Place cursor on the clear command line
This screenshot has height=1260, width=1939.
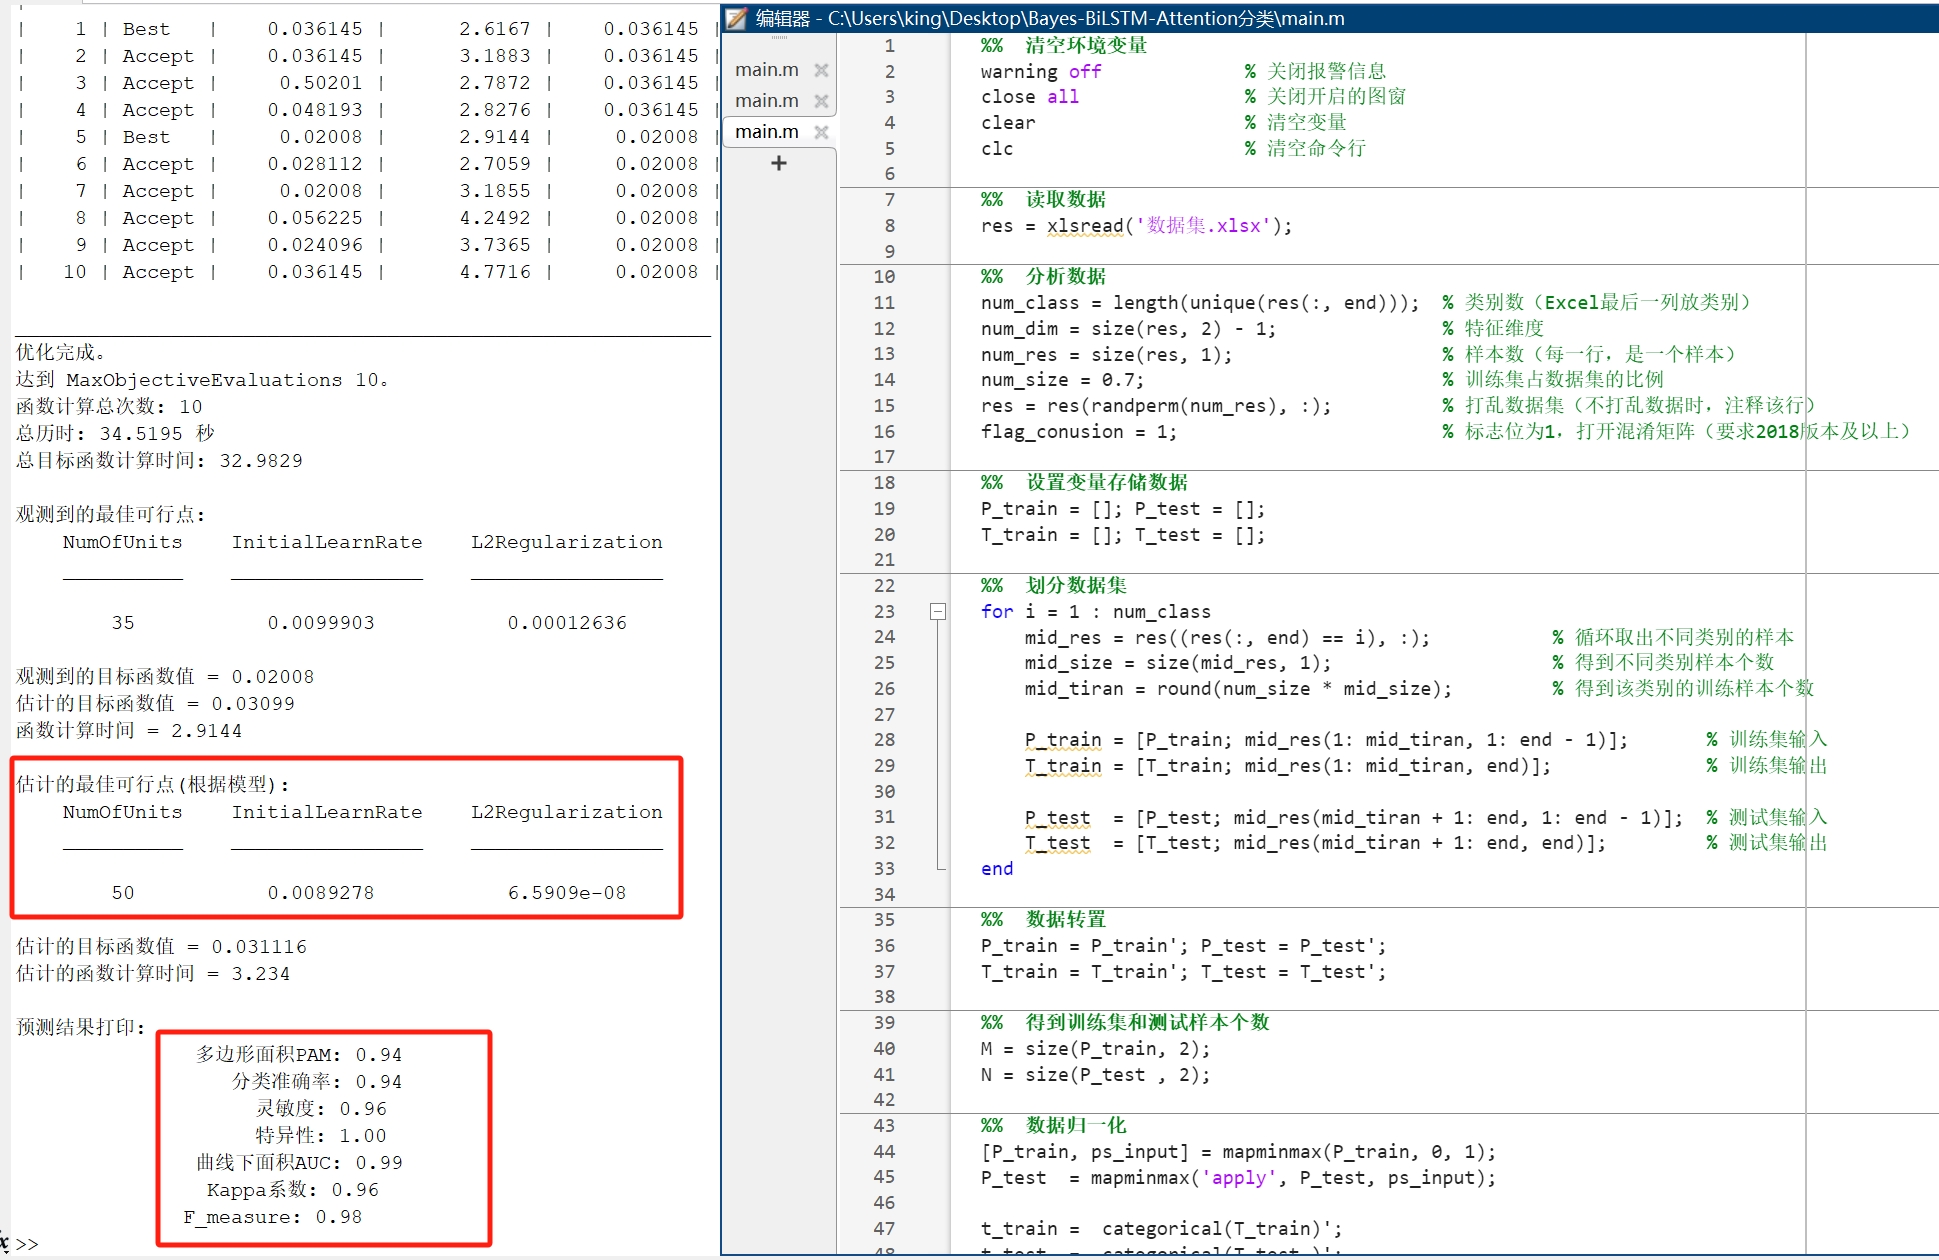pyautogui.click(x=1010, y=122)
